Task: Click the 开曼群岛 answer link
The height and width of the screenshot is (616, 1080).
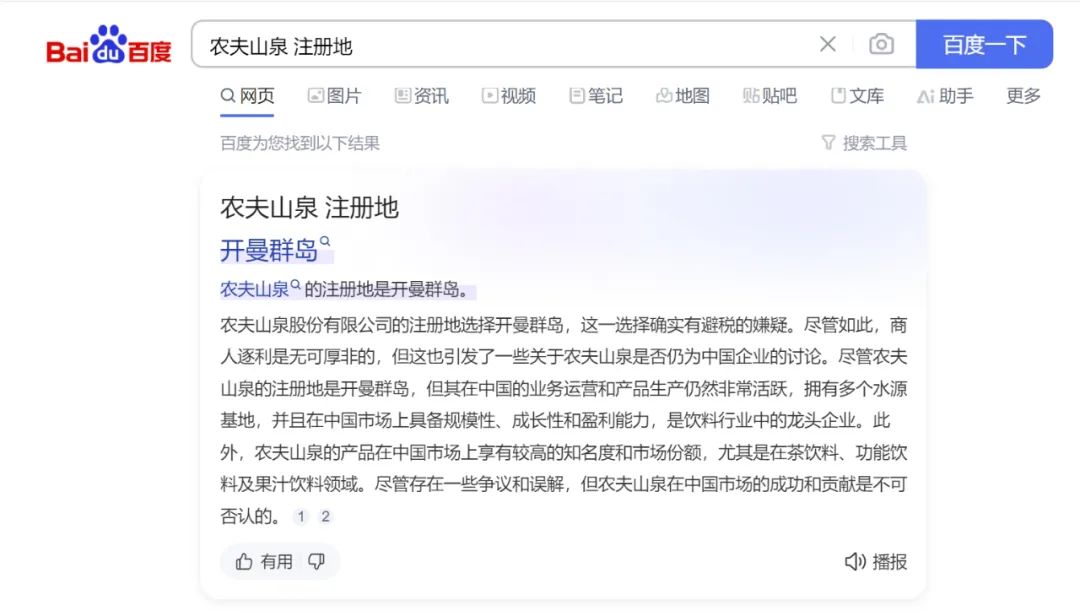Action: pyautogui.click(x=269, y=250)
